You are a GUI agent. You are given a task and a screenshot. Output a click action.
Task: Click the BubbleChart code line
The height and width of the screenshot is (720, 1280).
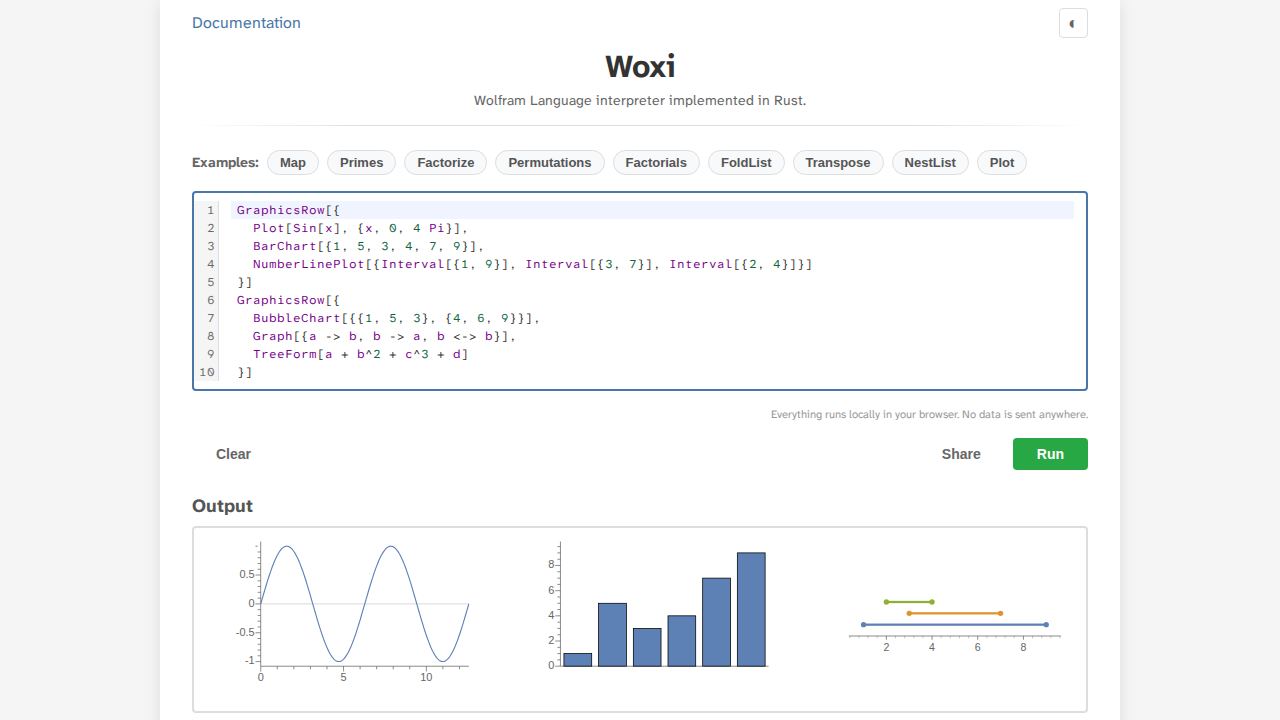click(652, 318)
